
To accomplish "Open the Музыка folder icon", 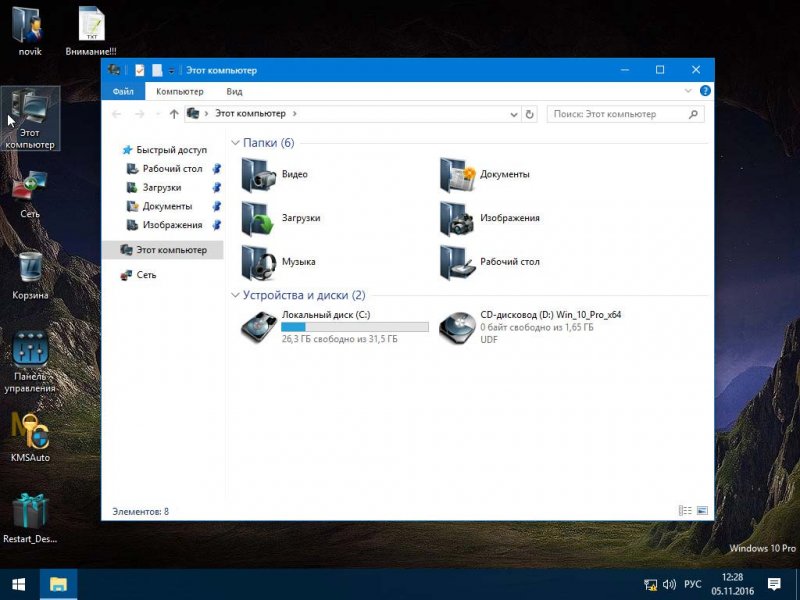I will click(259, 262).
